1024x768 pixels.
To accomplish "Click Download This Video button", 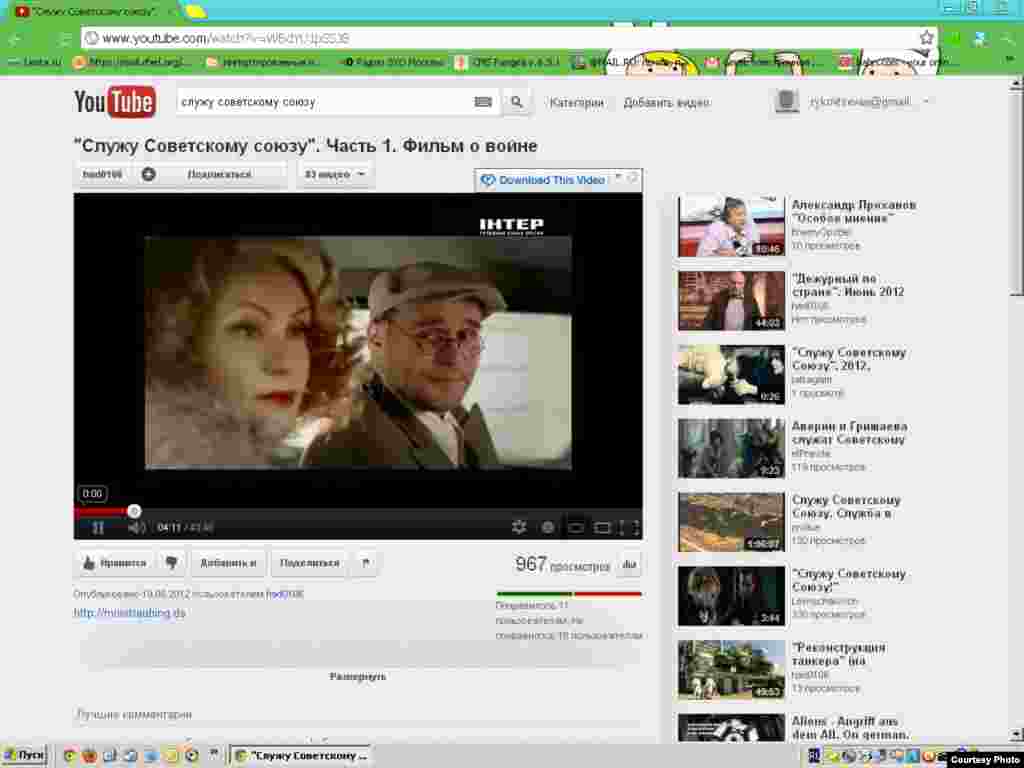I will pyautogui.click(x=543, y=180).
